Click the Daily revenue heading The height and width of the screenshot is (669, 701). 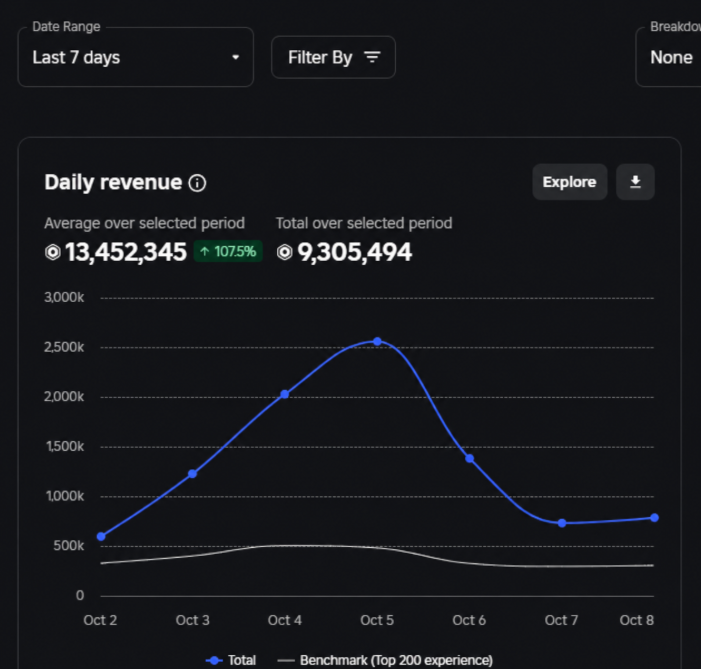click(113, 182)
